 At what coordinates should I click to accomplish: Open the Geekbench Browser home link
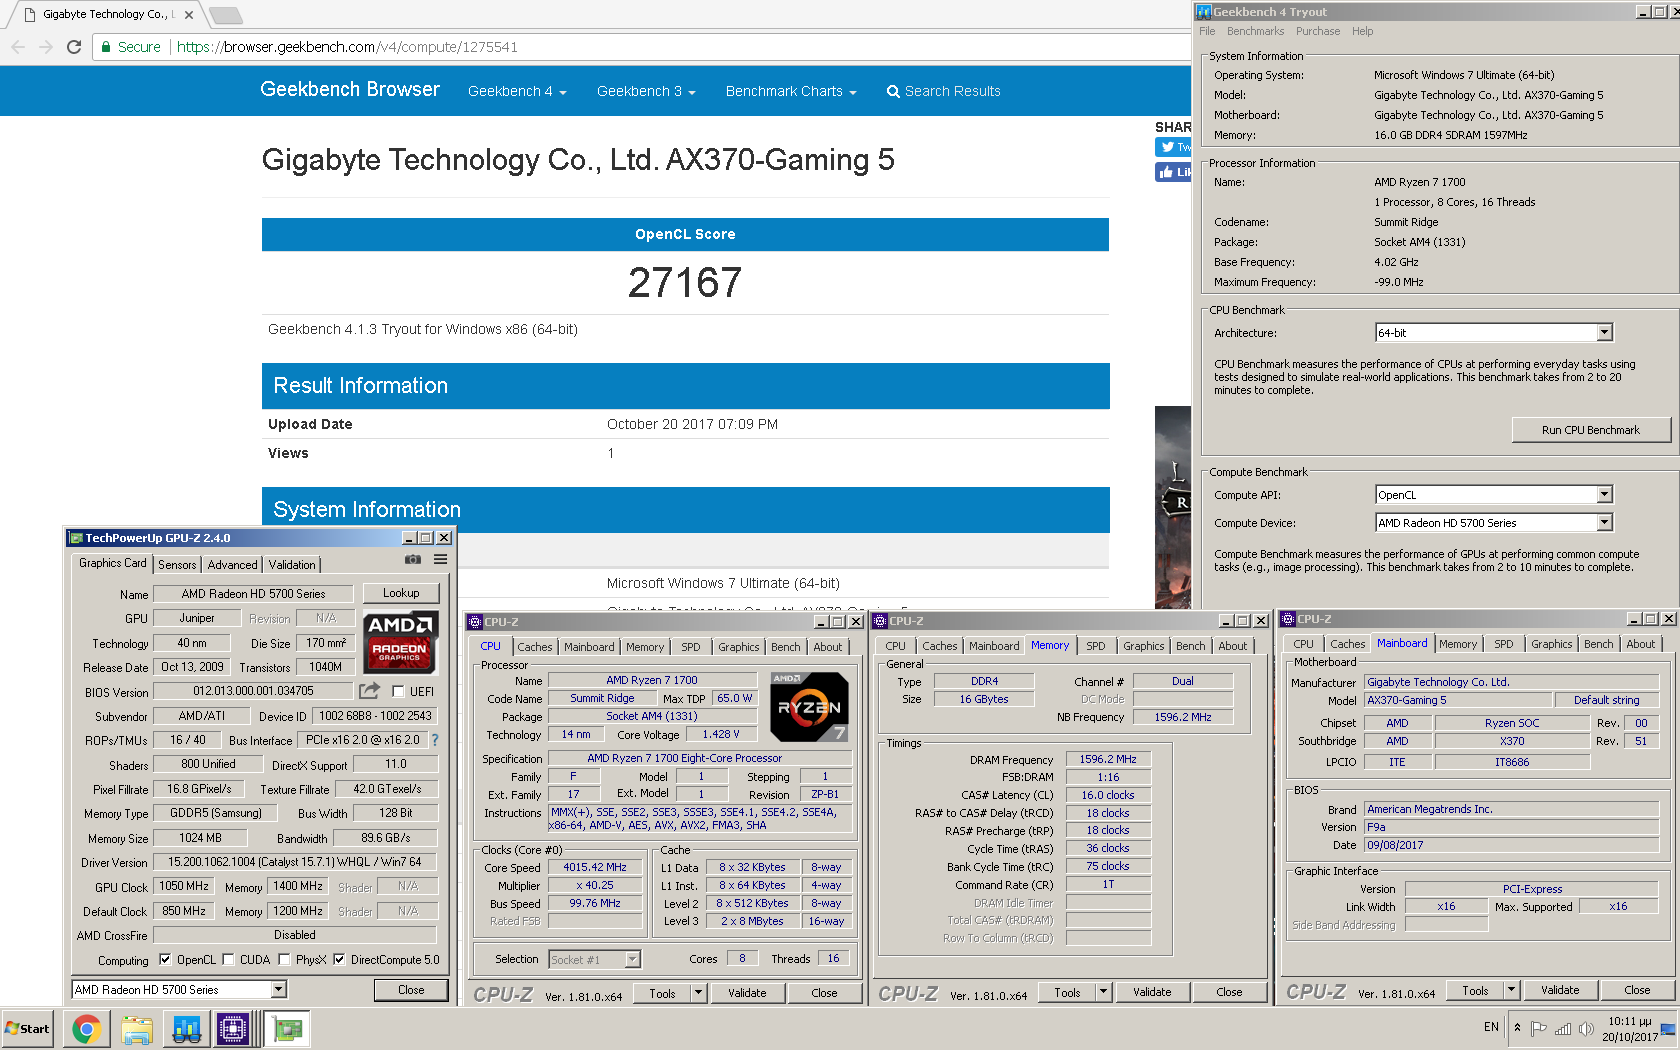pyautogui.click(x=350, y=89)
